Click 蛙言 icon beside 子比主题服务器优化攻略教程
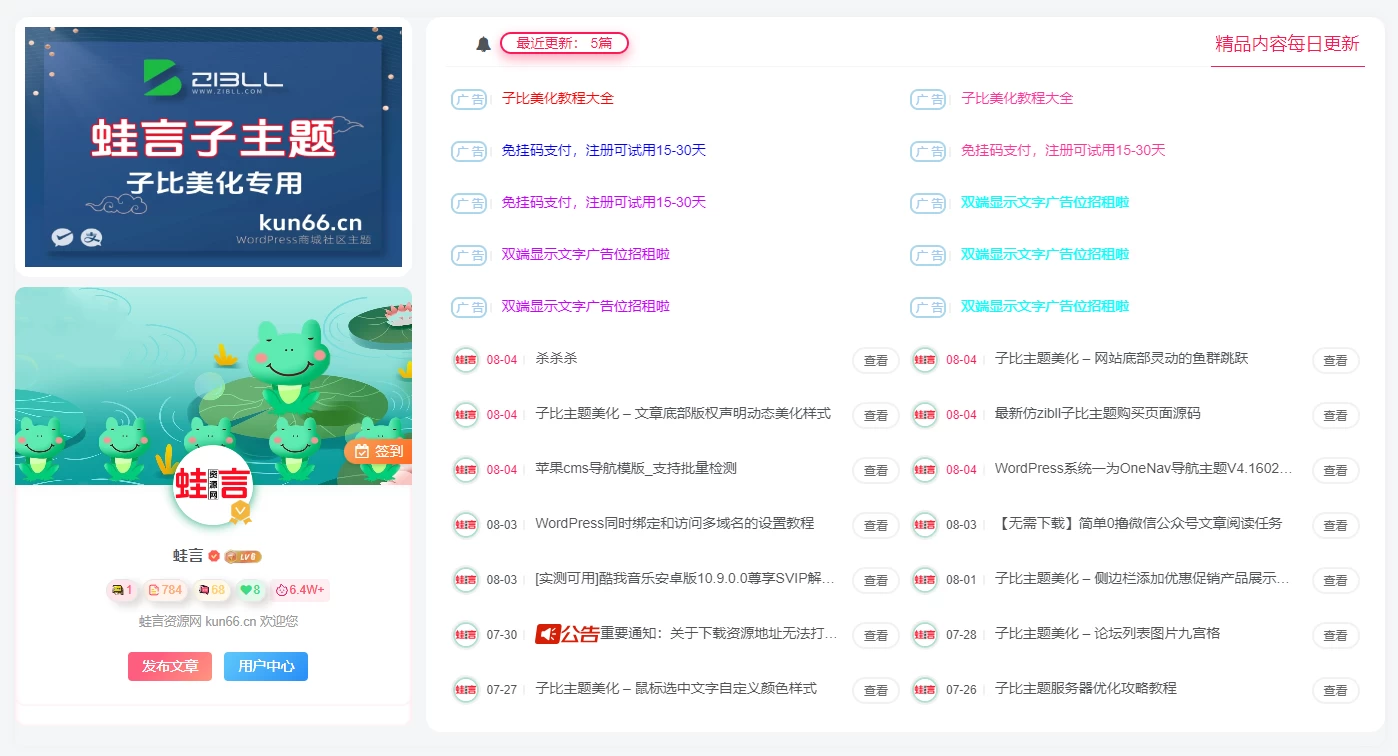 click(925, 689)
